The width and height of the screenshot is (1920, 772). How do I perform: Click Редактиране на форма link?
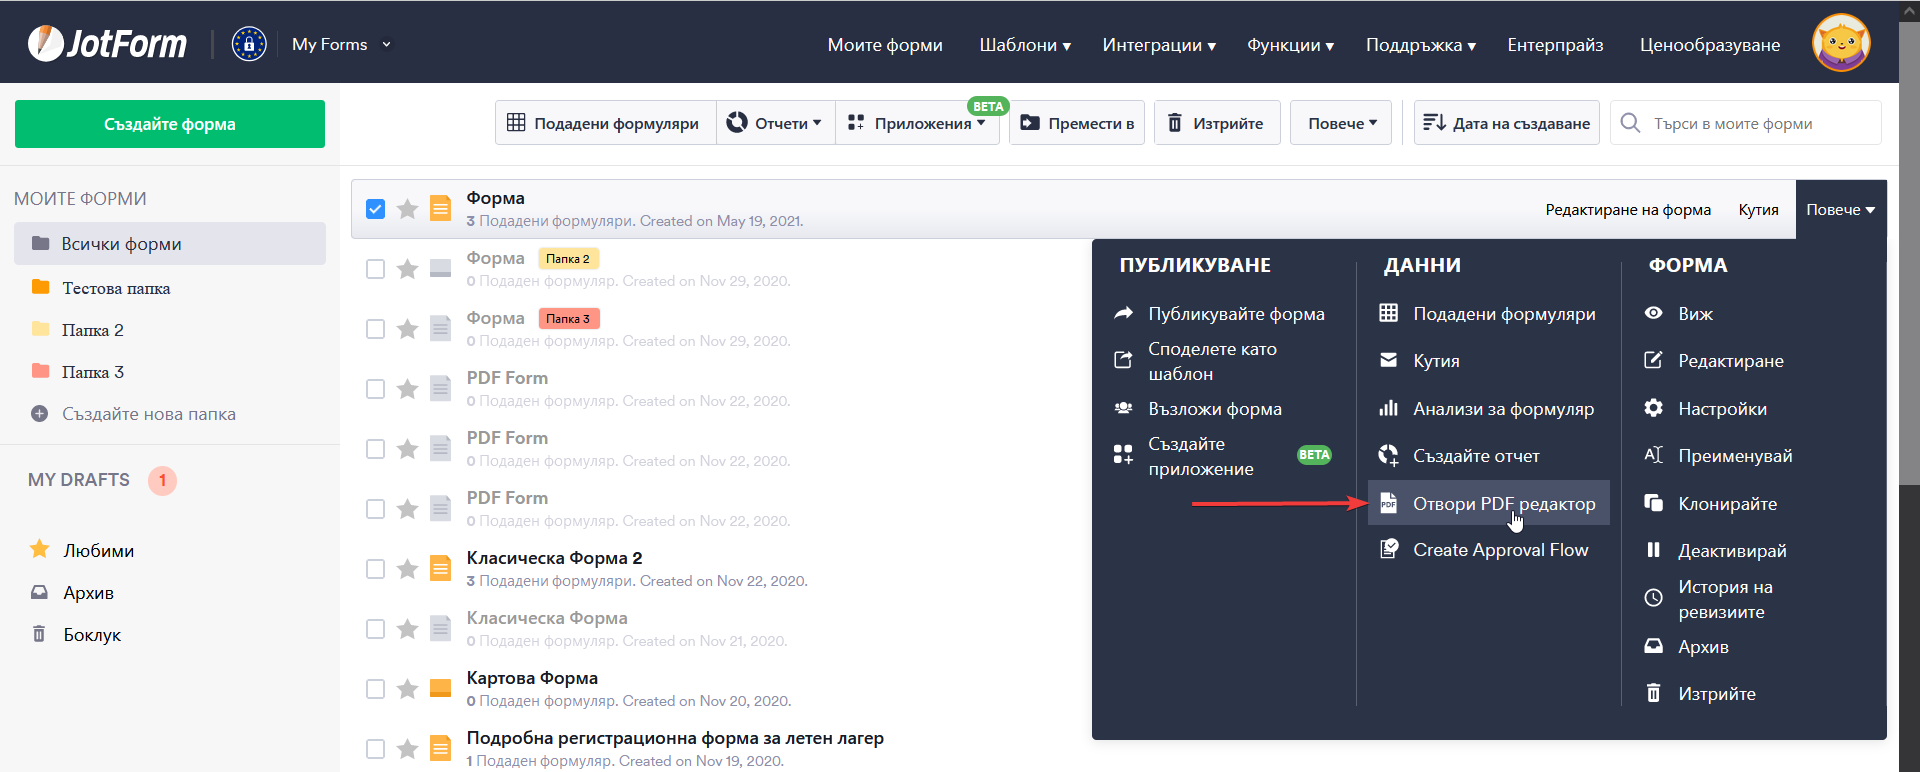pos(1627,209)
